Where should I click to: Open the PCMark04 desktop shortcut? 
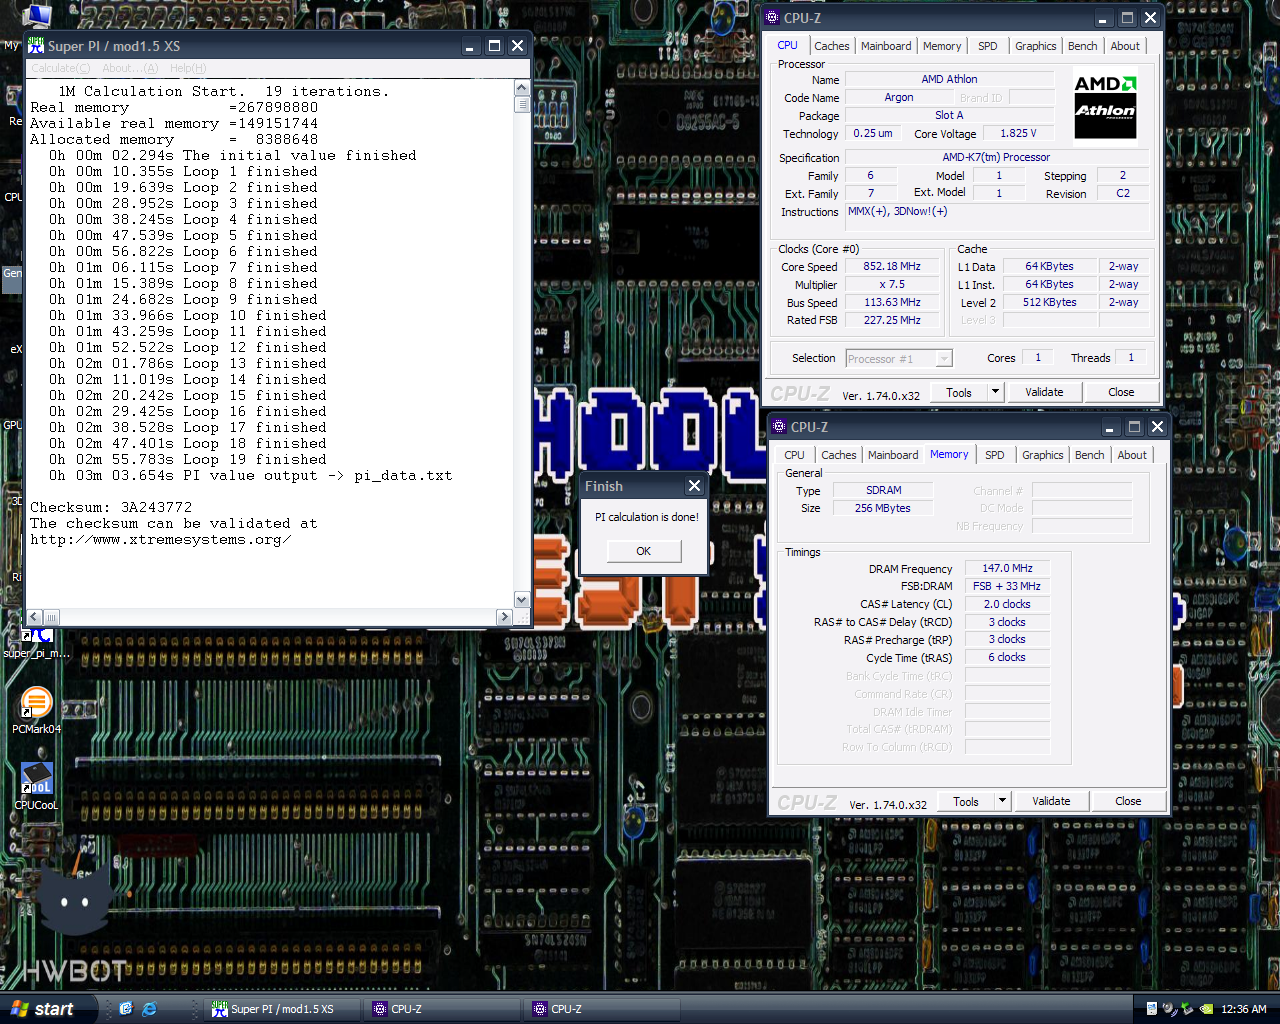[x=36, y=711]
